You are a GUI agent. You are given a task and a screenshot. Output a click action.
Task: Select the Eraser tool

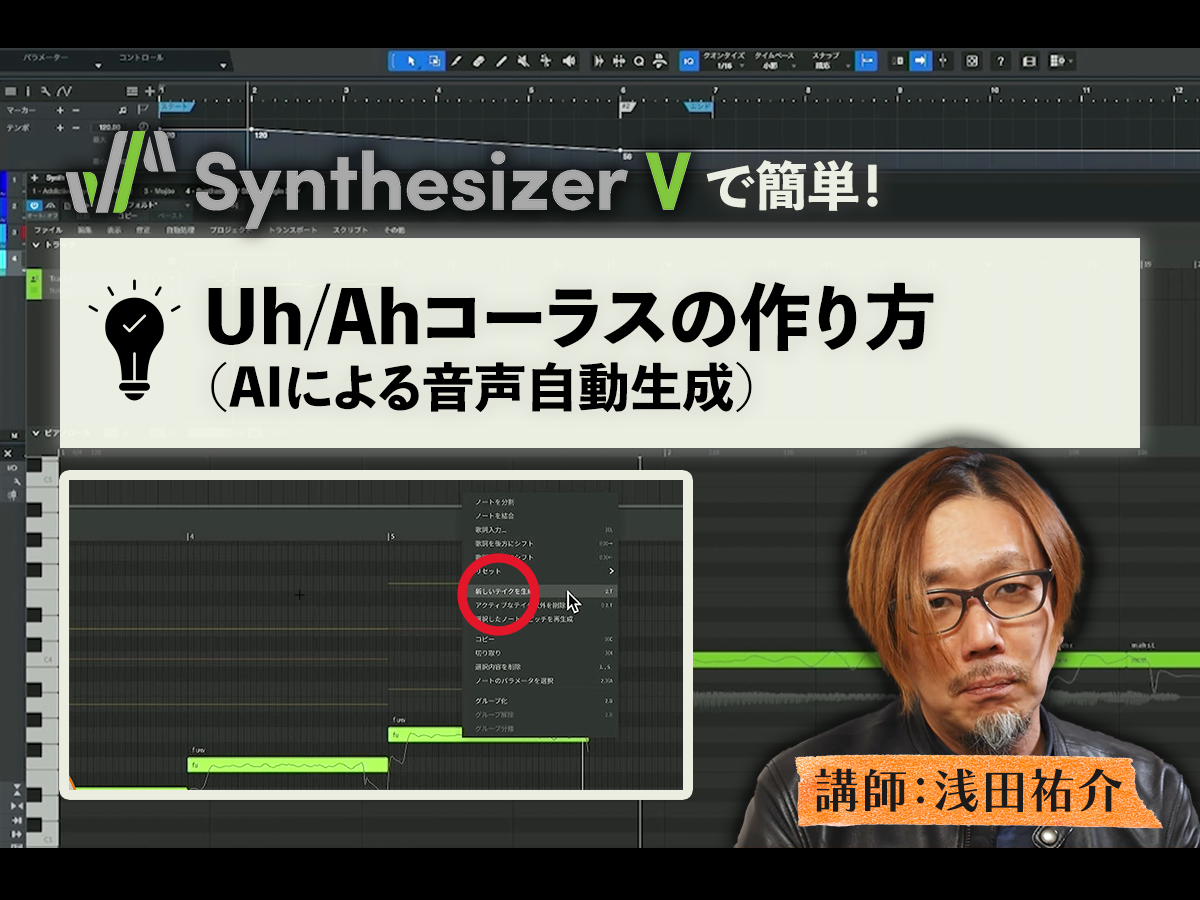(x=479, y=61)
